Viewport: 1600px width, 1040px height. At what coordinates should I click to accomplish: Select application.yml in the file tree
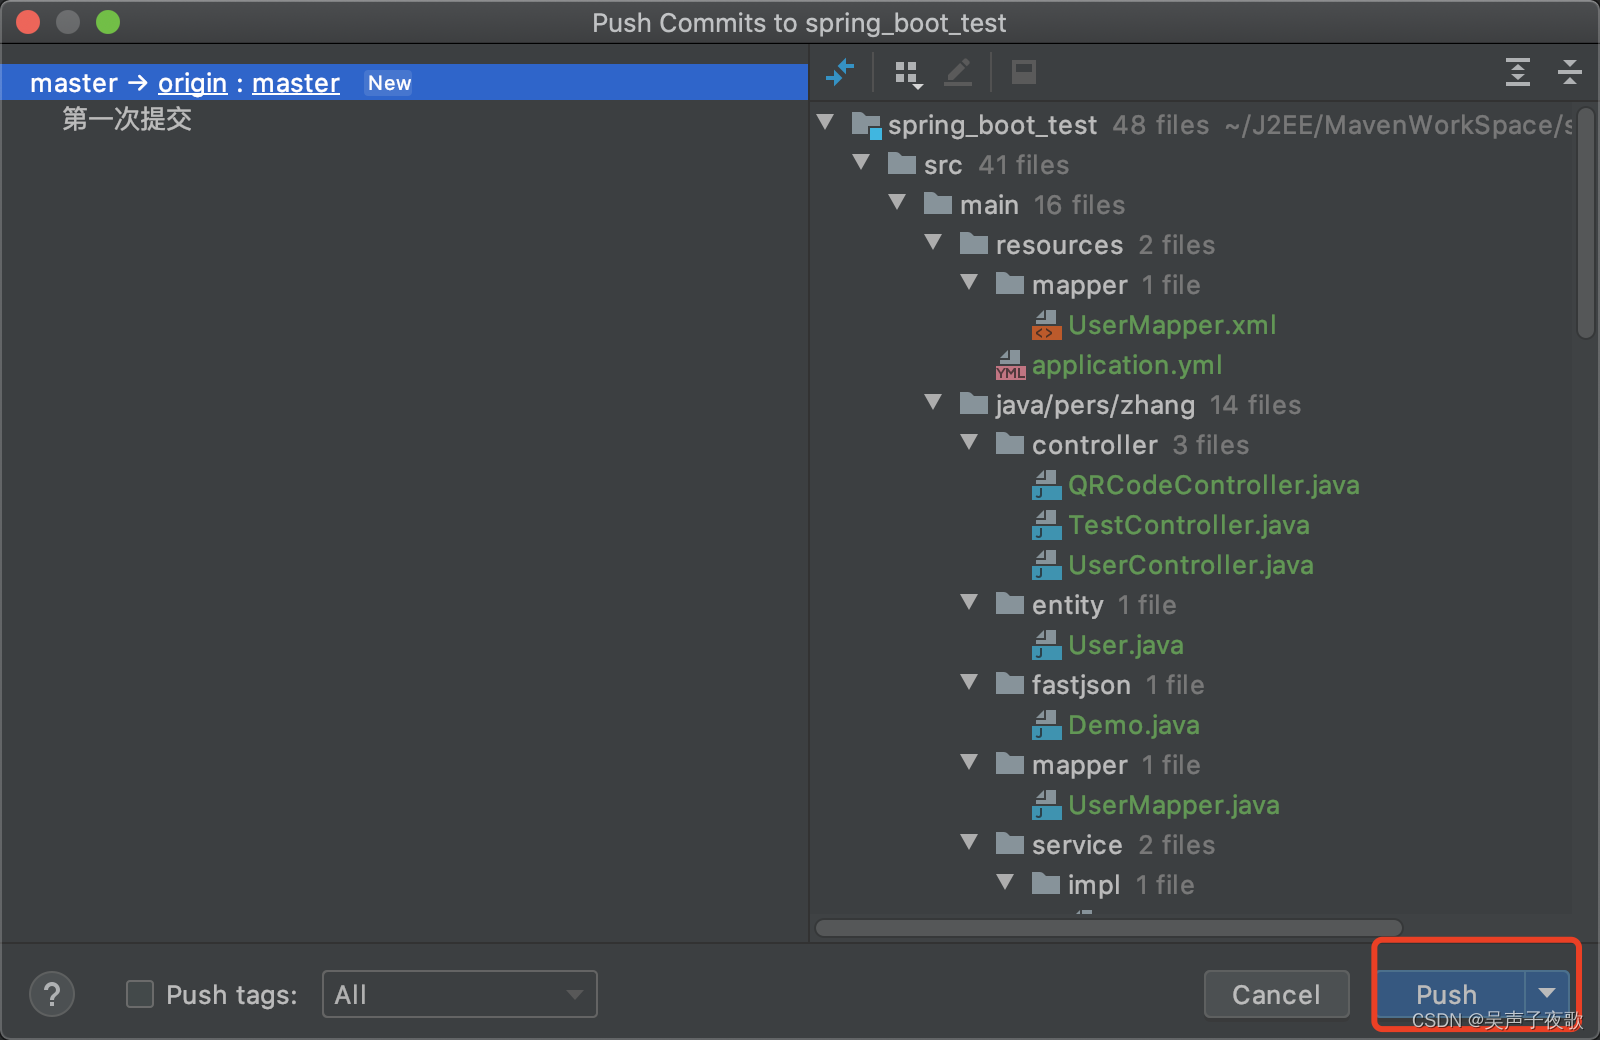[x=1127, y=365]
